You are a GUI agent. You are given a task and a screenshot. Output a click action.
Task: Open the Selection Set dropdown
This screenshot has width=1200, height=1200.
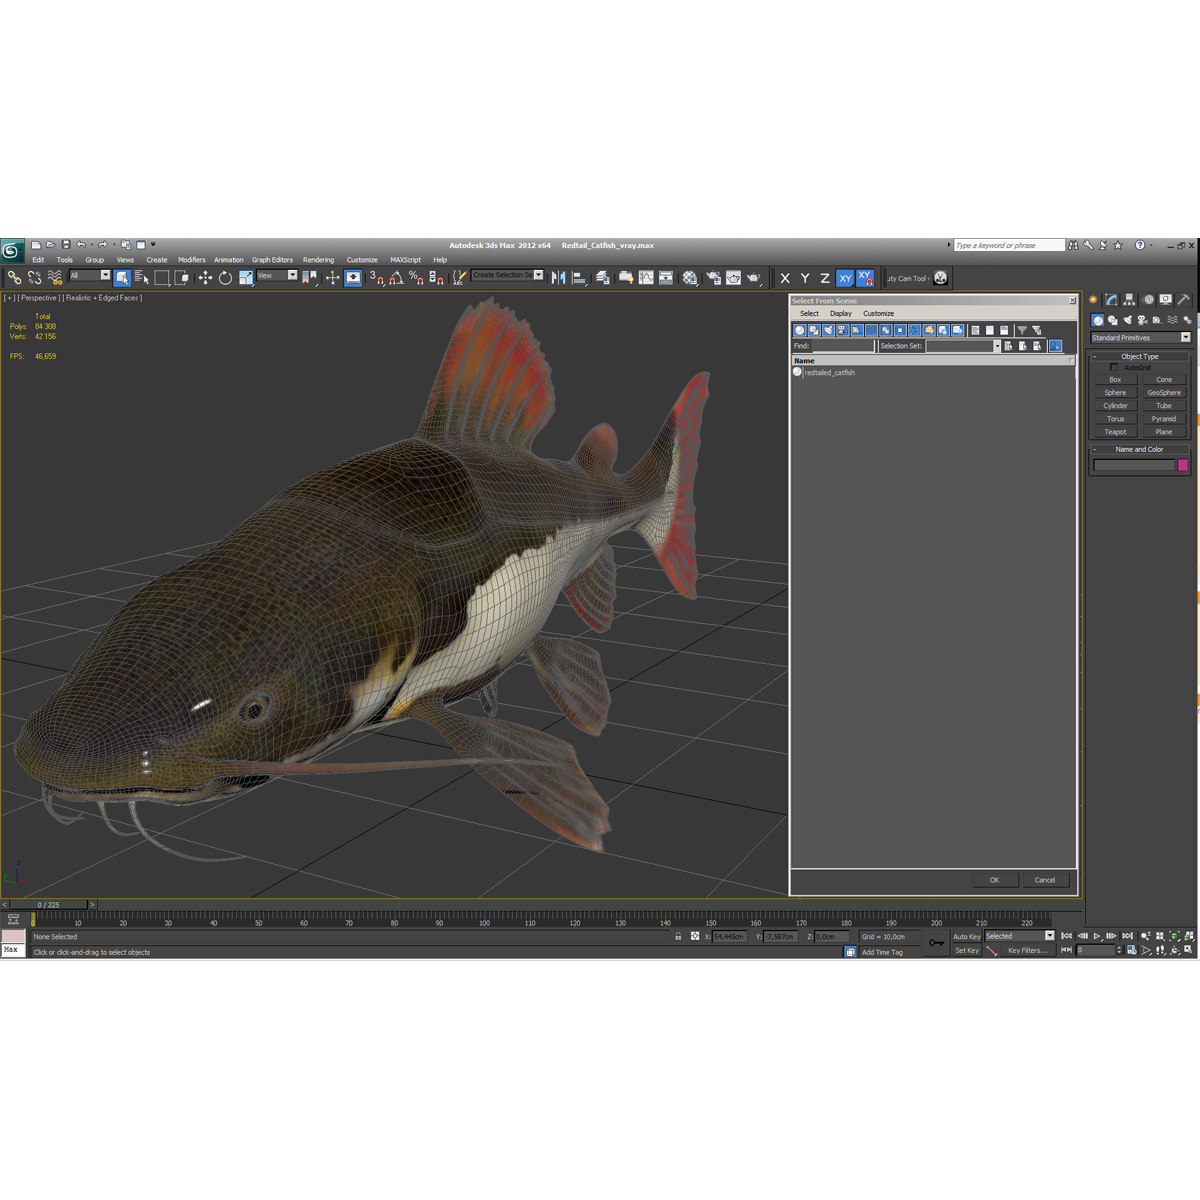[x=996, y=345]
